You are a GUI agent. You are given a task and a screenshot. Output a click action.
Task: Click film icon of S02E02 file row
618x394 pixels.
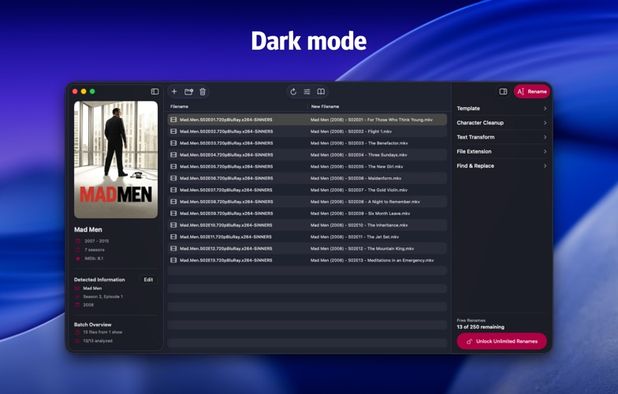point(173,131)
